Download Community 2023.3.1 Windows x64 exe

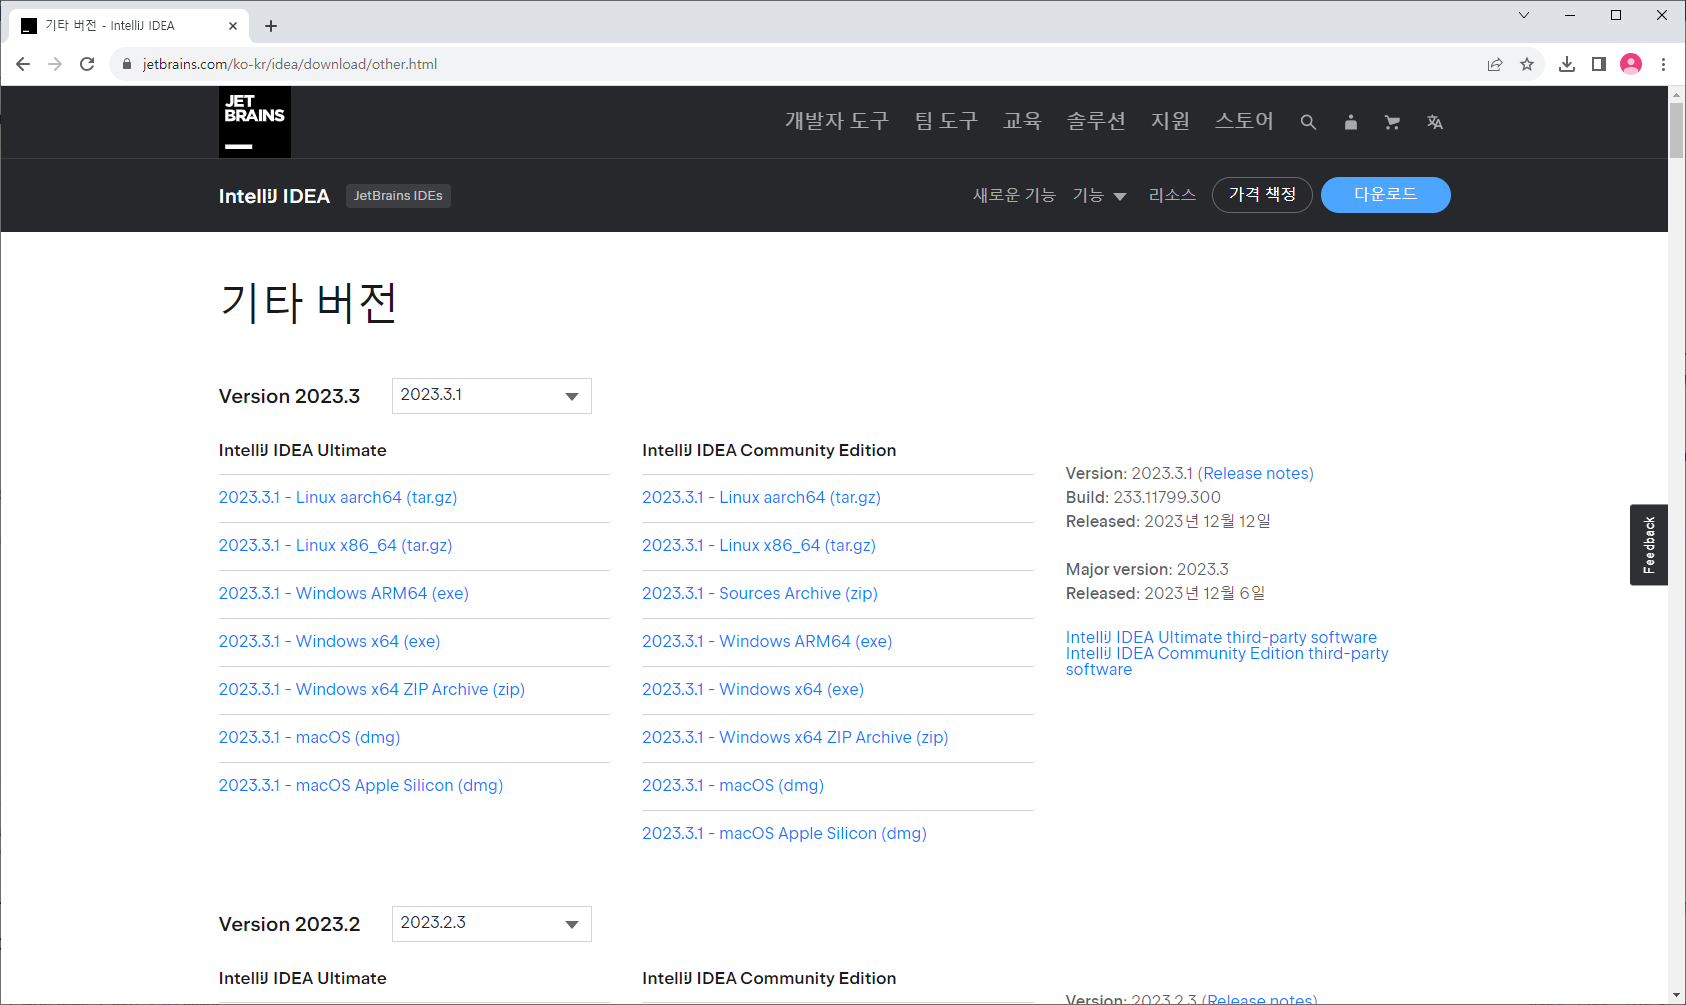[x=753, y=689]
